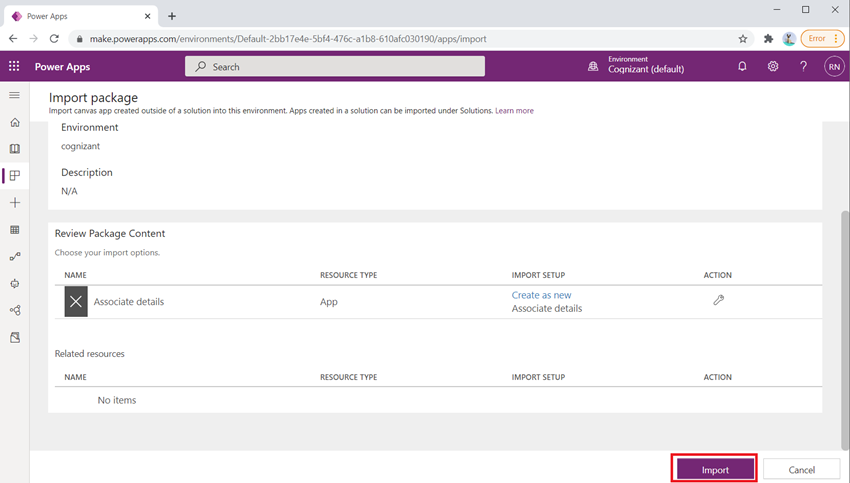Screen dimensions: 850x483
Task: Go back in browser history
Action: [x=13, y=38]
